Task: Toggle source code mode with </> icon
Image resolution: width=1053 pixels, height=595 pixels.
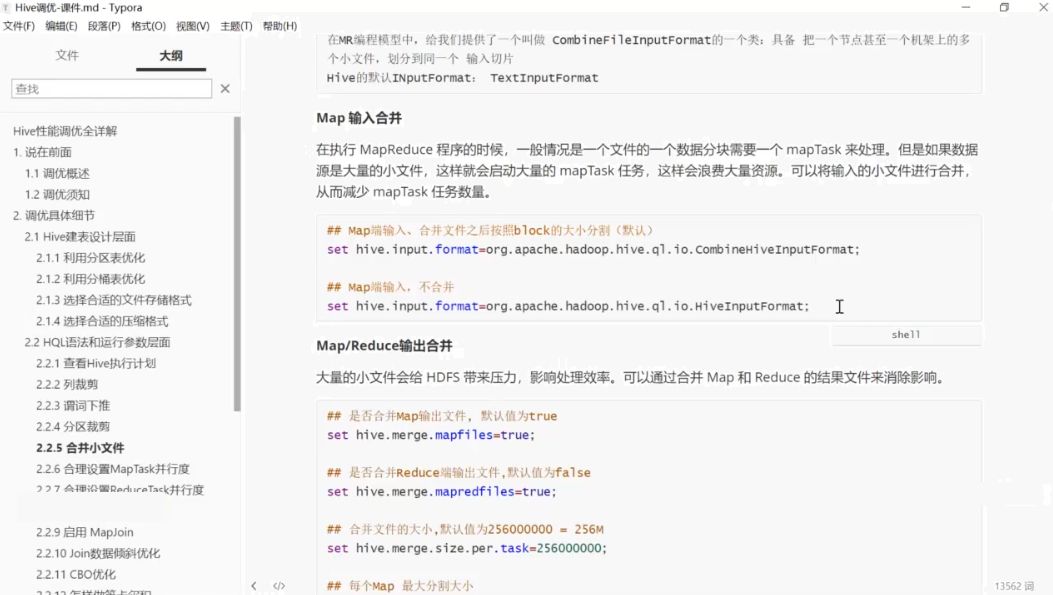Action: click(279, 585)
